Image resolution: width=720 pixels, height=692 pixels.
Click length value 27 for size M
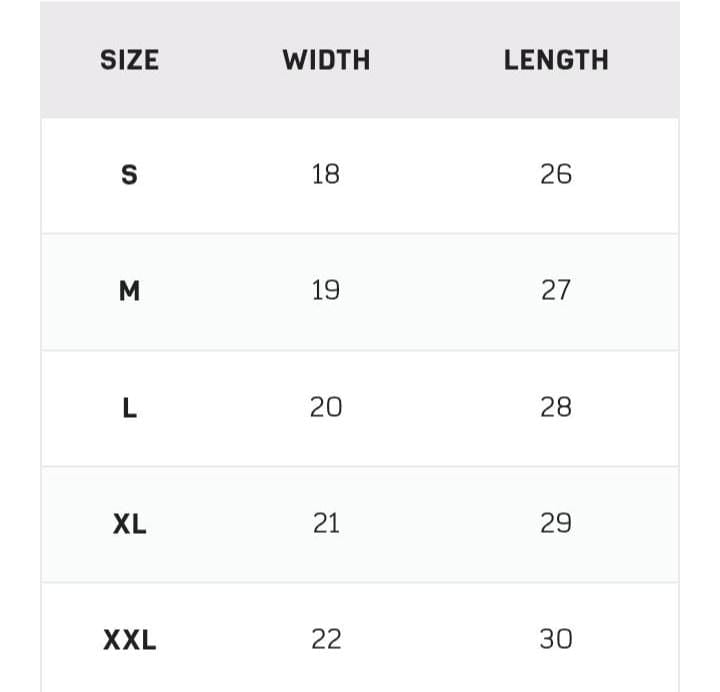pyautogui.click(x=556, y=291)
